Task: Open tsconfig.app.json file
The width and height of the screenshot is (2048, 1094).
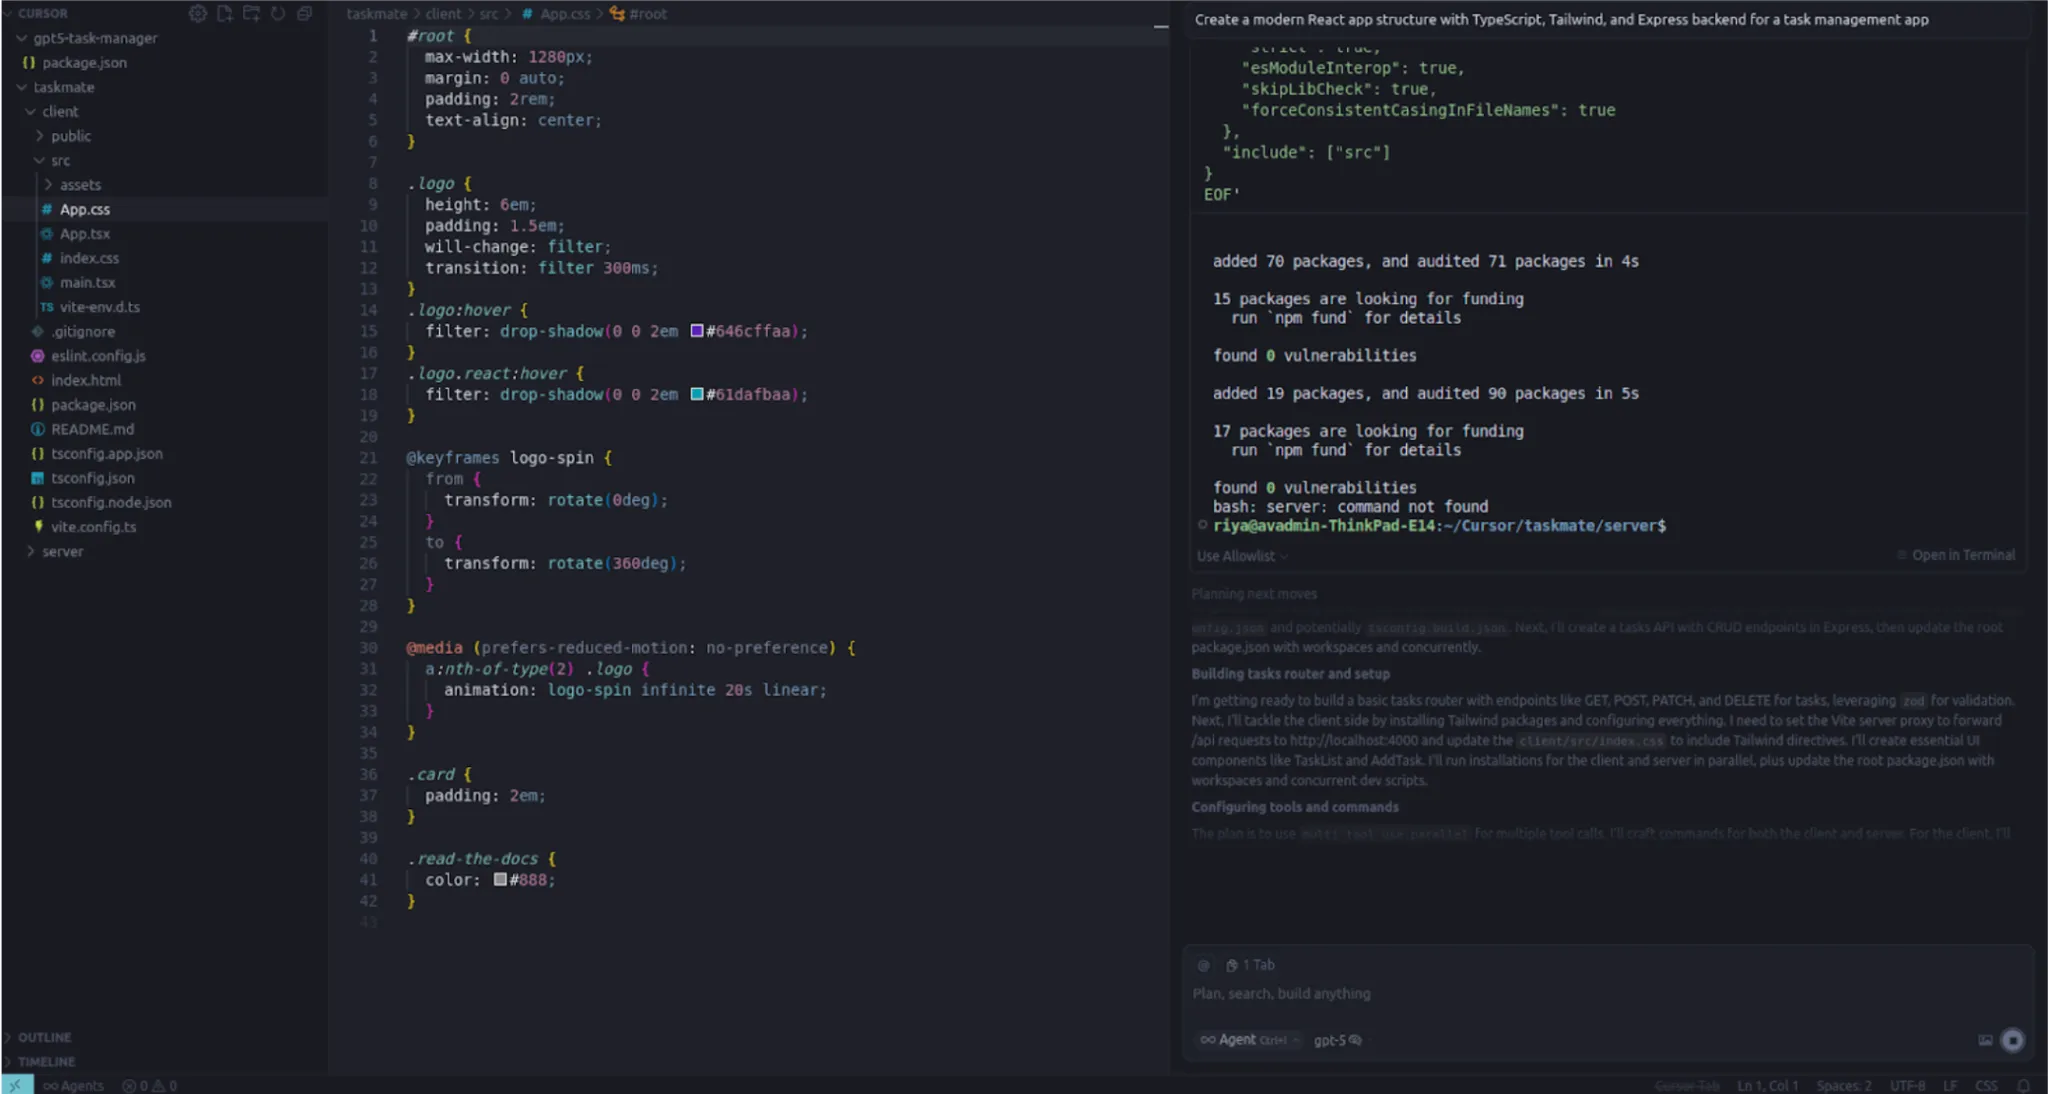Action: point(106,453)
